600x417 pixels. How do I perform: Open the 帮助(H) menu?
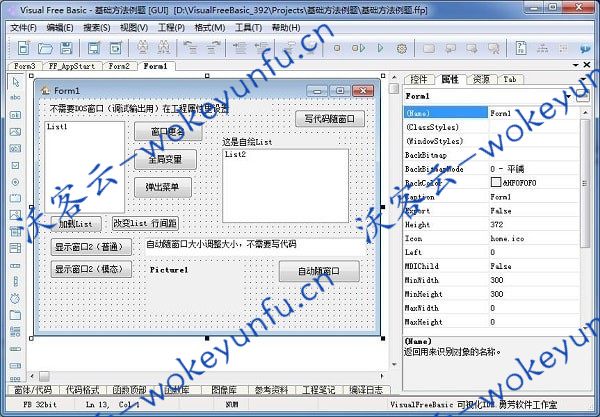click(285, 28)
